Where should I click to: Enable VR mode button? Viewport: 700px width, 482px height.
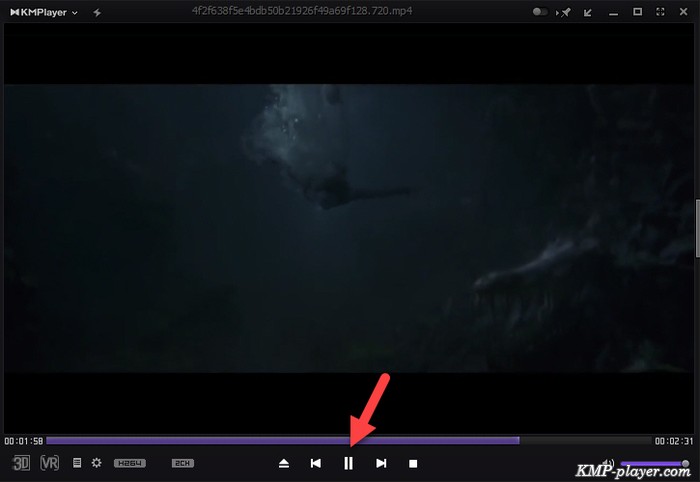50,463
